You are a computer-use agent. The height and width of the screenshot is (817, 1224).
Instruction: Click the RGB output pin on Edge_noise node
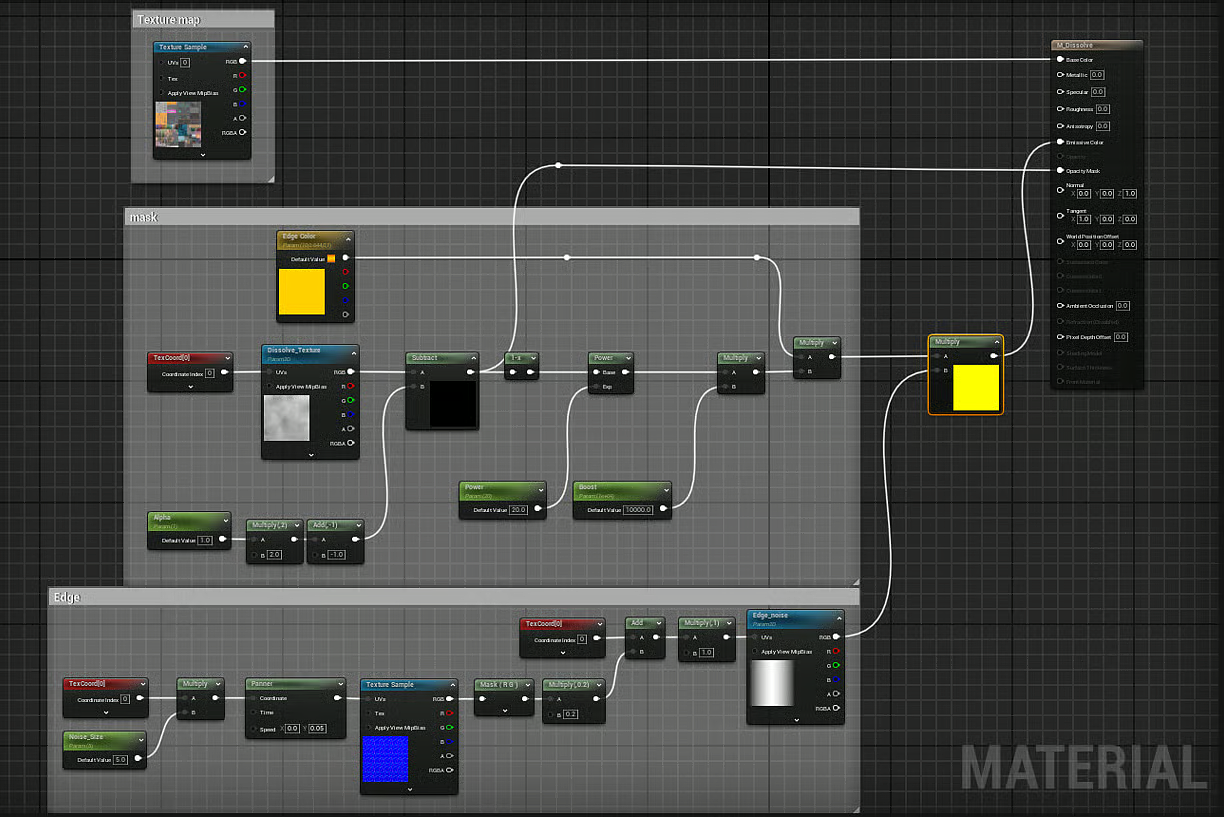(x=836, y=636)
